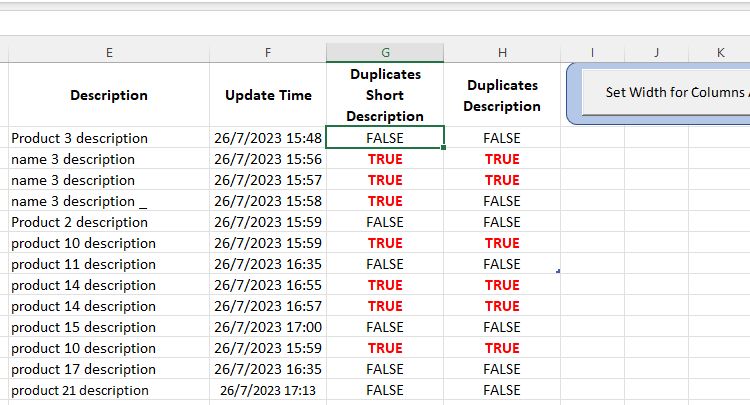Image resolution: width=750 pixels, height=405 pixels.
Task: Click column G FALSE in product 15 row
Action: click(x=385, y=327)
